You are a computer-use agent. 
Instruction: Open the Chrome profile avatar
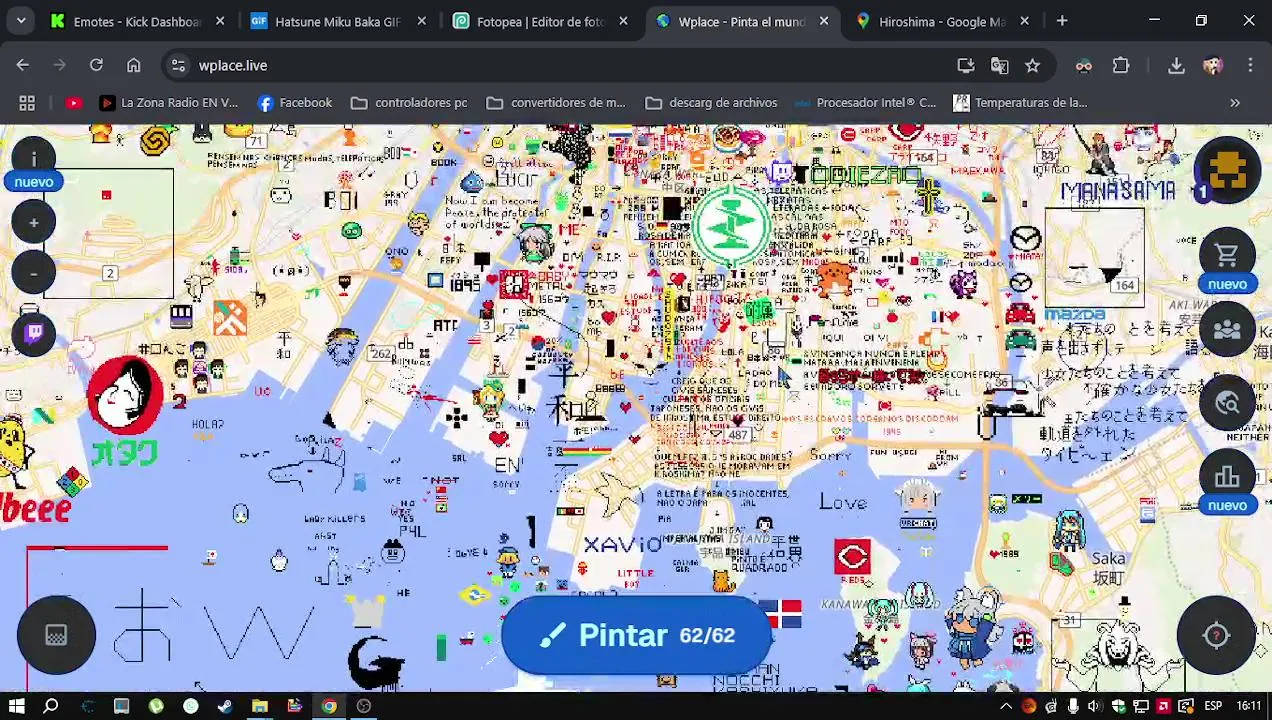[1213, 65]
